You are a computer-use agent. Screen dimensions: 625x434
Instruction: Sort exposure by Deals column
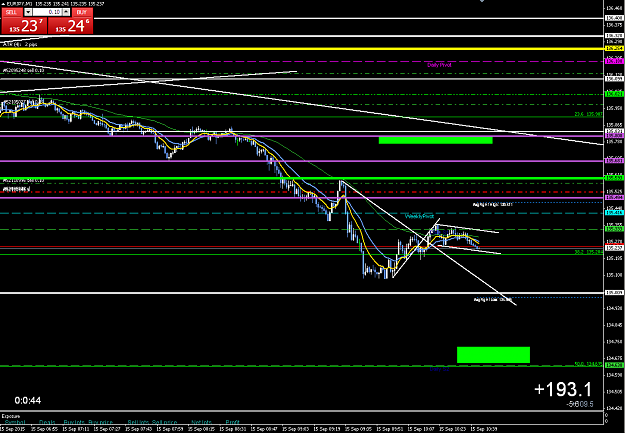47,422
